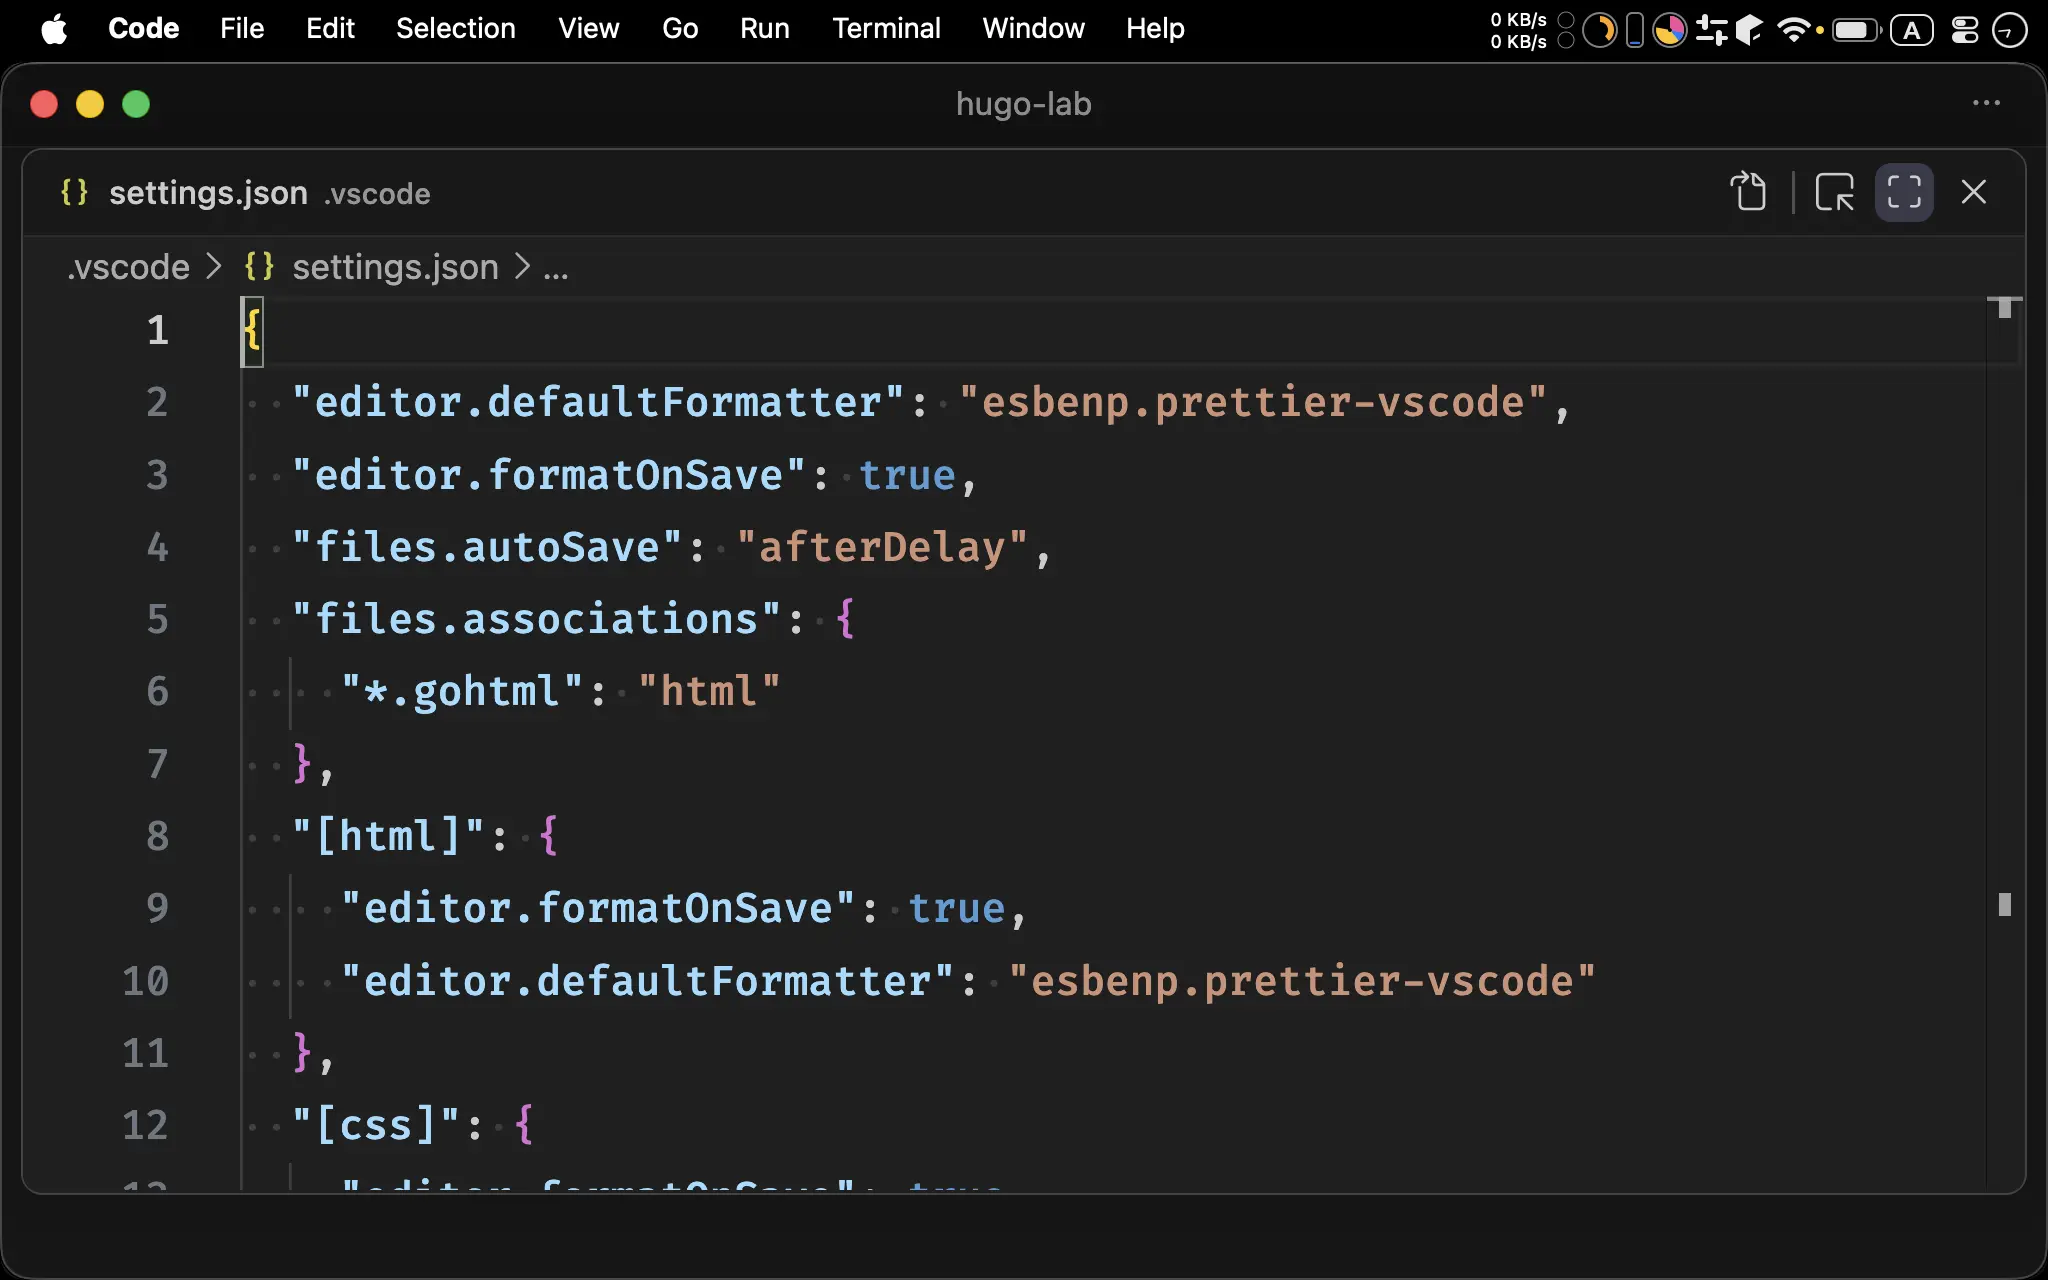The width and height of the screenshot is (2048, 1280).
Task: Open the Selection menu
Action: (456, 28)
